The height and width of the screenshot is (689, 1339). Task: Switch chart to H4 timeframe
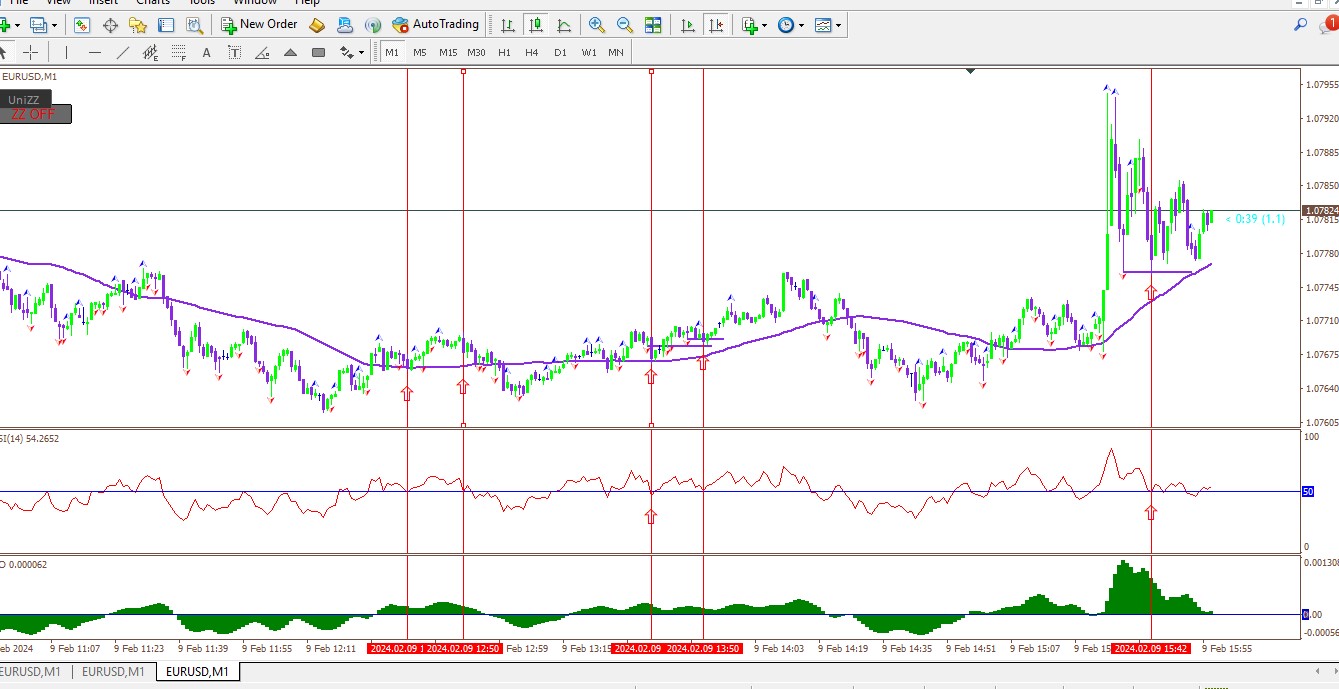(532, 52)
